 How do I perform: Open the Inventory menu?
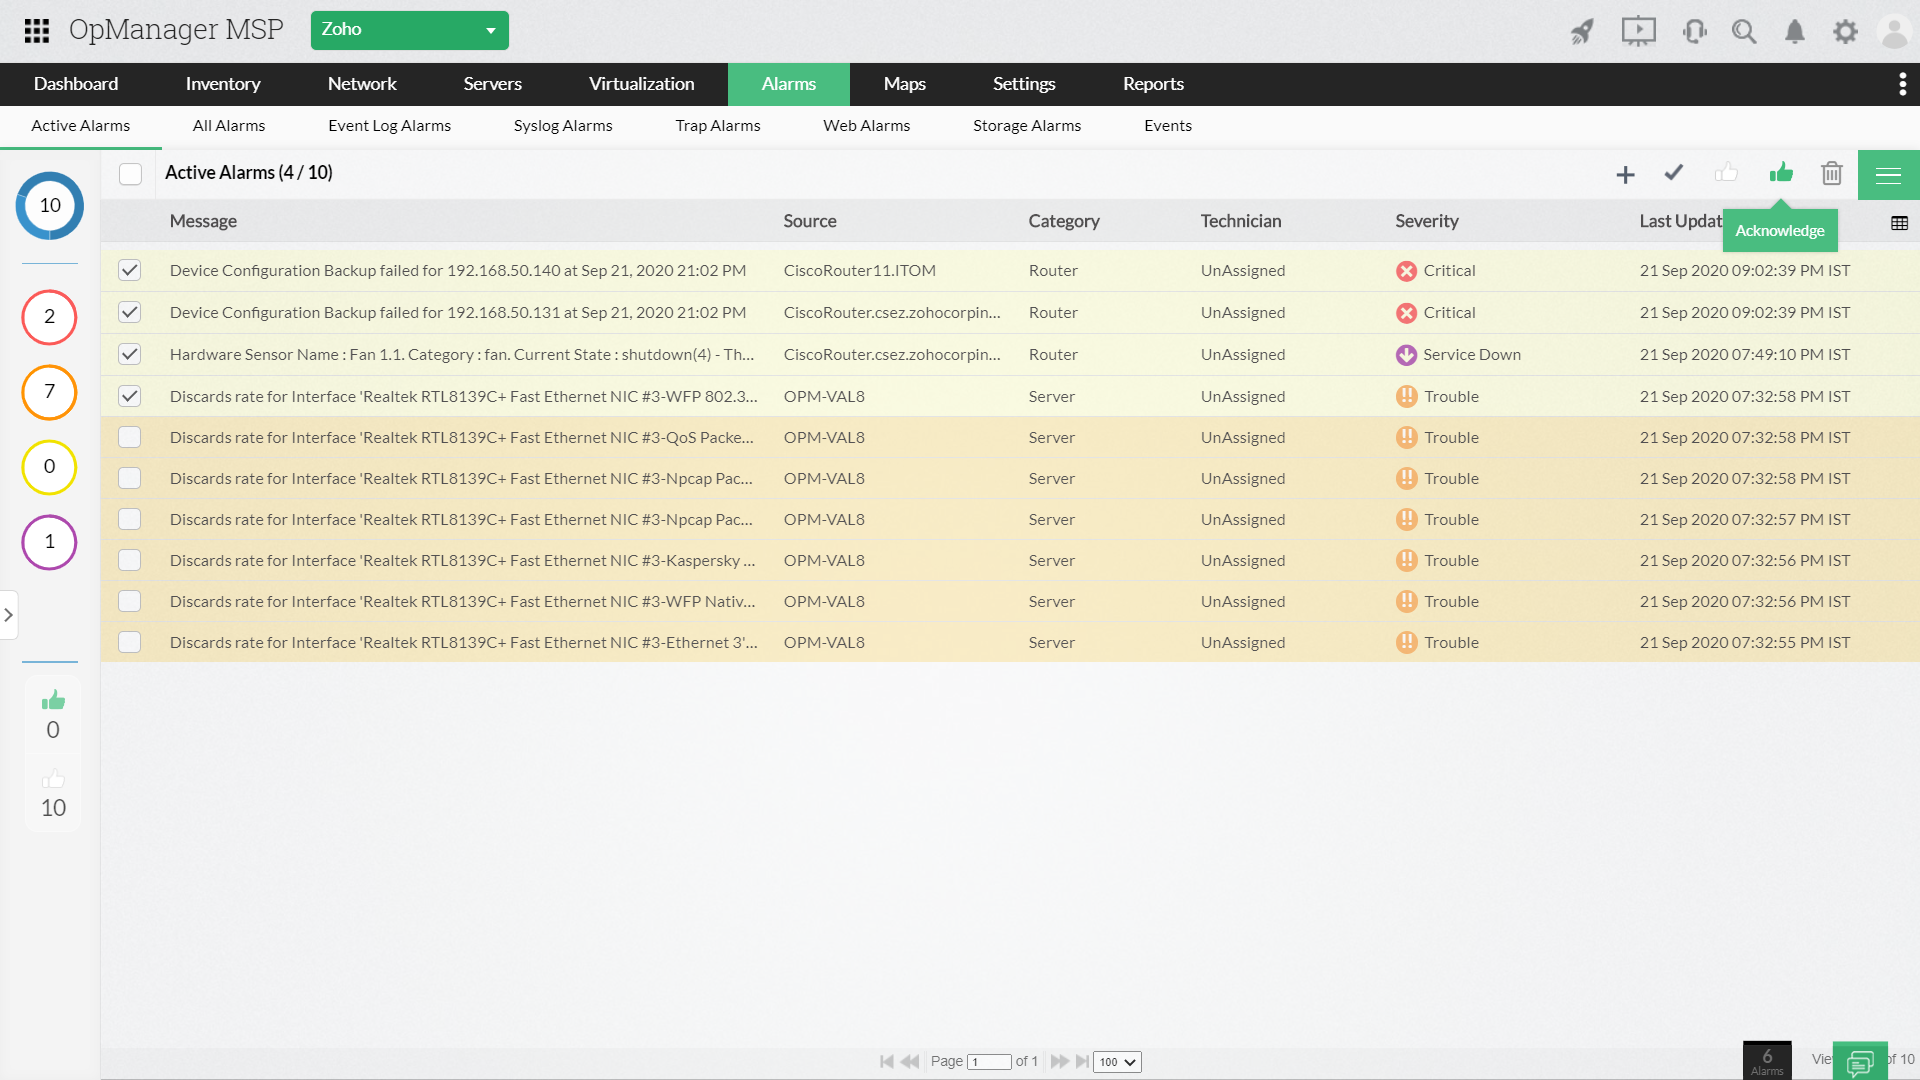[x=223, y=84]
